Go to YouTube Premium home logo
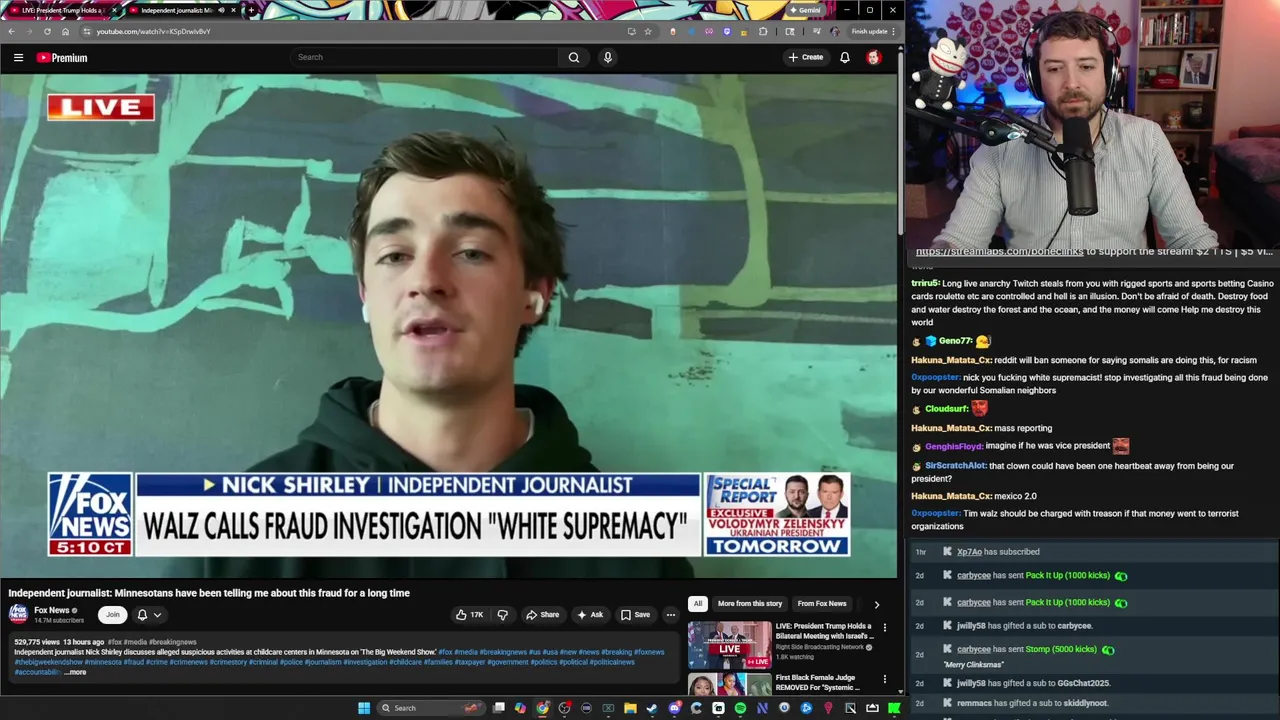1280x720 pixels. [x=62, y=57]
